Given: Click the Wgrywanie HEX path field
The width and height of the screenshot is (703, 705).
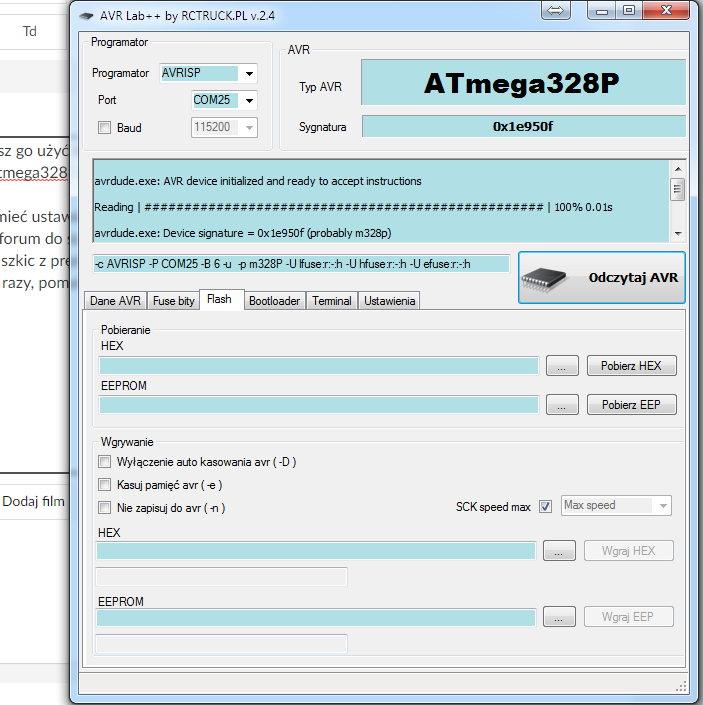Looking at the screenshot, I should 316,551.
